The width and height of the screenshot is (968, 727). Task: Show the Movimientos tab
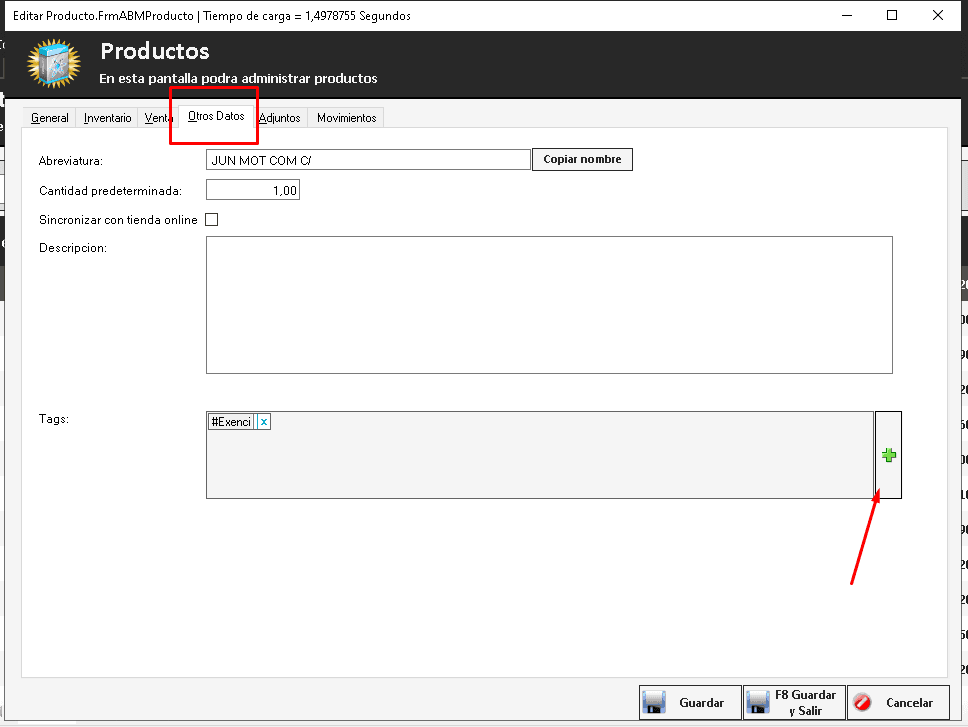[346, 118]
